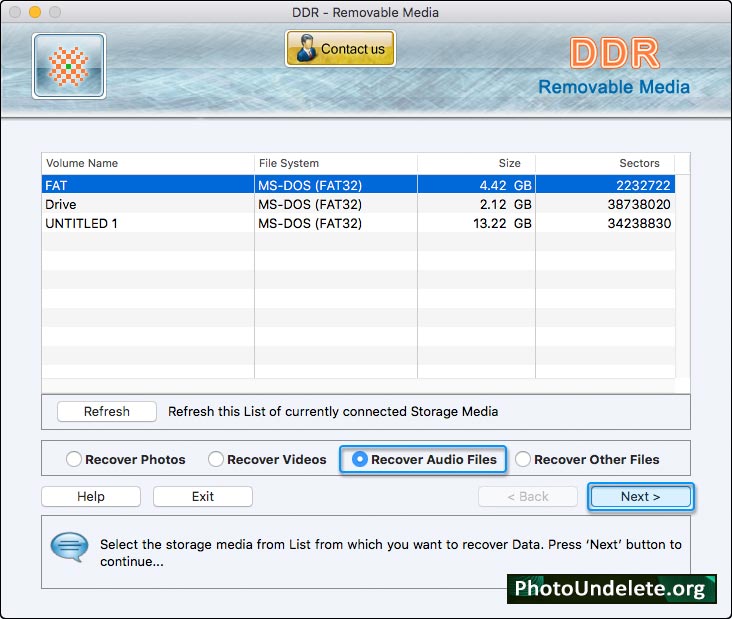Screen dimensions: 732x619
Task: Click the Exit button
Action: pyautogui.click(x=203, y=496)
